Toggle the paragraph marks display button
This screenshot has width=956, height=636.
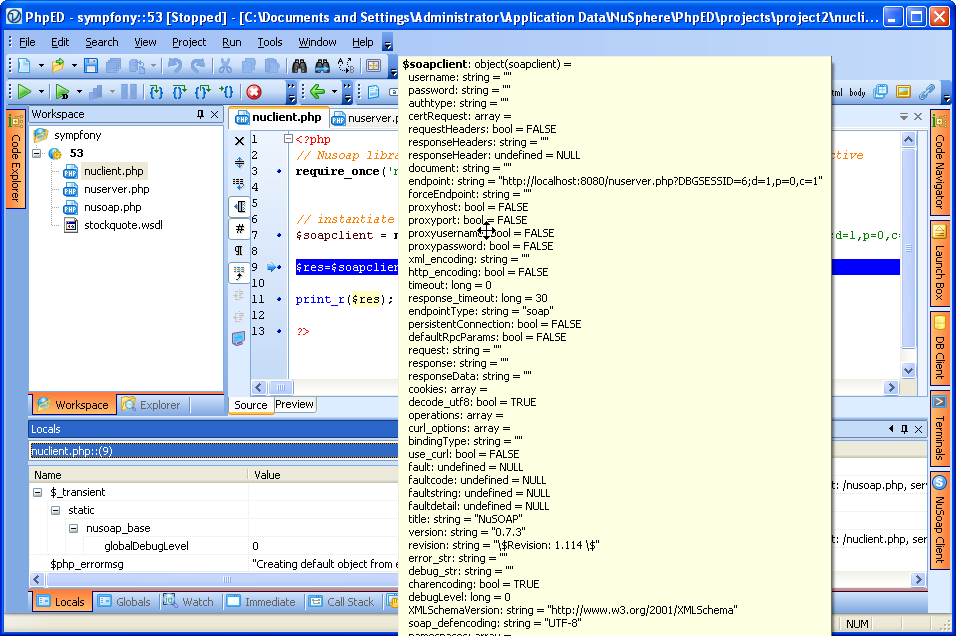pyautogui.click(x=239, y=250)
